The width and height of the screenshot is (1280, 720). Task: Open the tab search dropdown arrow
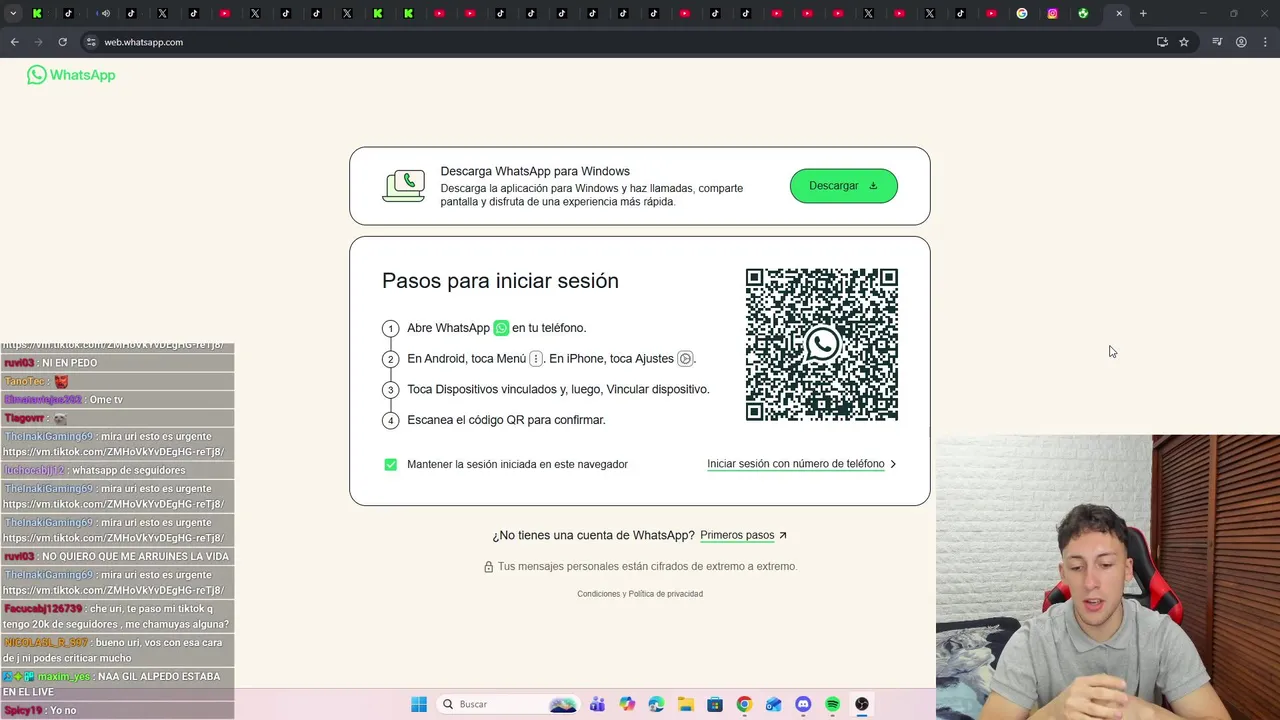(x=13, y=13)
